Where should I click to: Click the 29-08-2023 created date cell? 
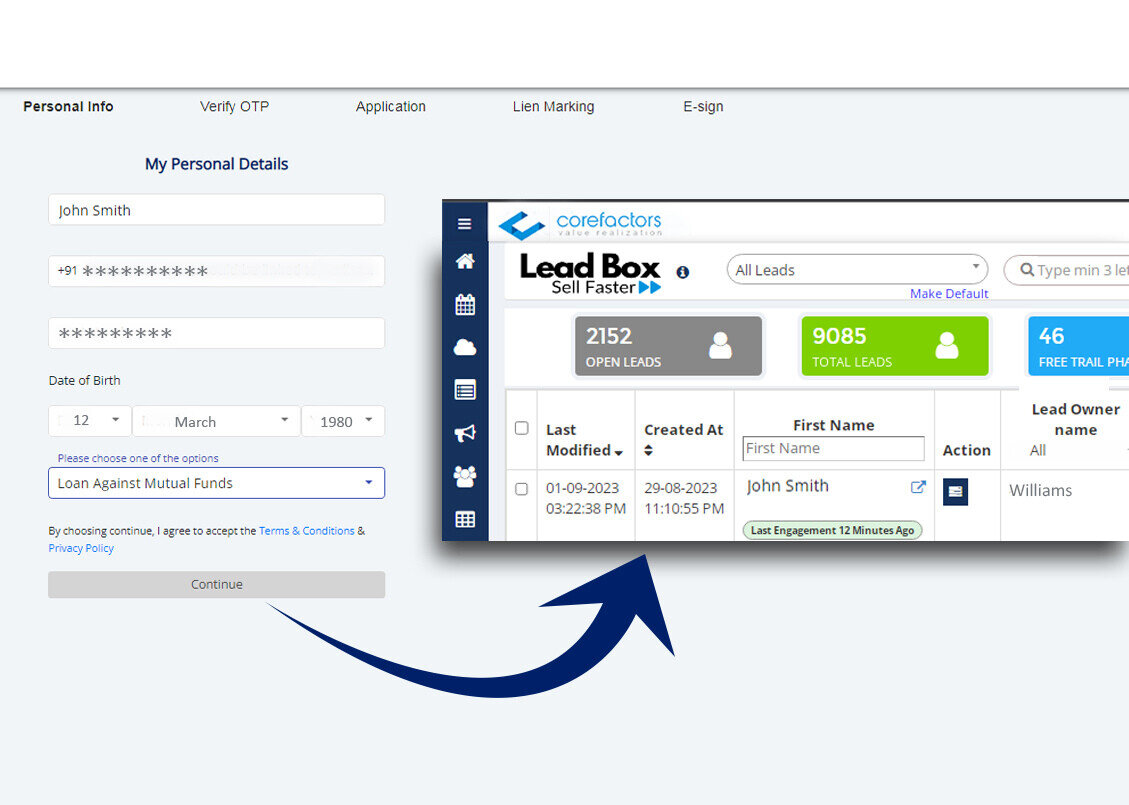coord(684,498)
